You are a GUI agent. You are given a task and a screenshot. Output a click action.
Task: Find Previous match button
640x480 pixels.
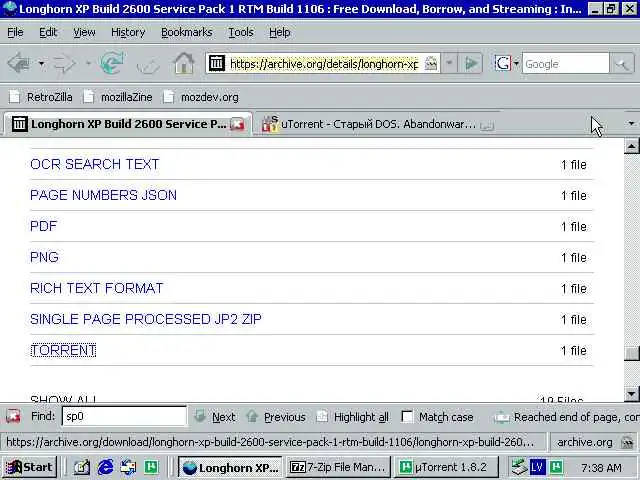click(x=276, y=417)
